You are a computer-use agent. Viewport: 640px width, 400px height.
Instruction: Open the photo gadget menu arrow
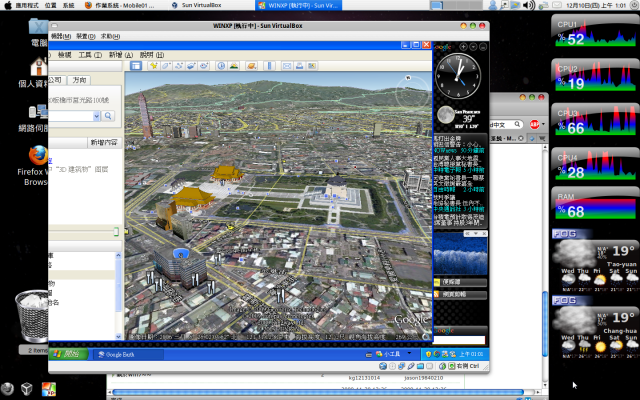(x=476, y=233)
